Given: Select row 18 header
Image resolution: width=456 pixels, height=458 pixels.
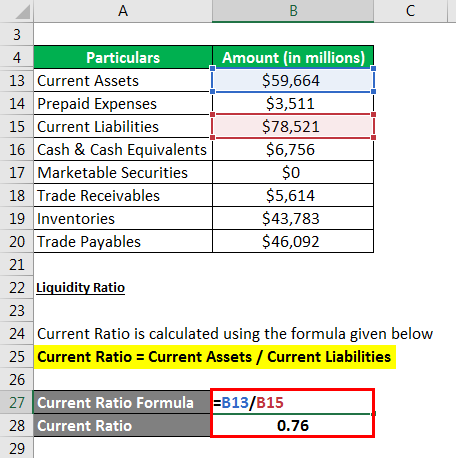Looking at the screenshot, I should pos(17,195).
